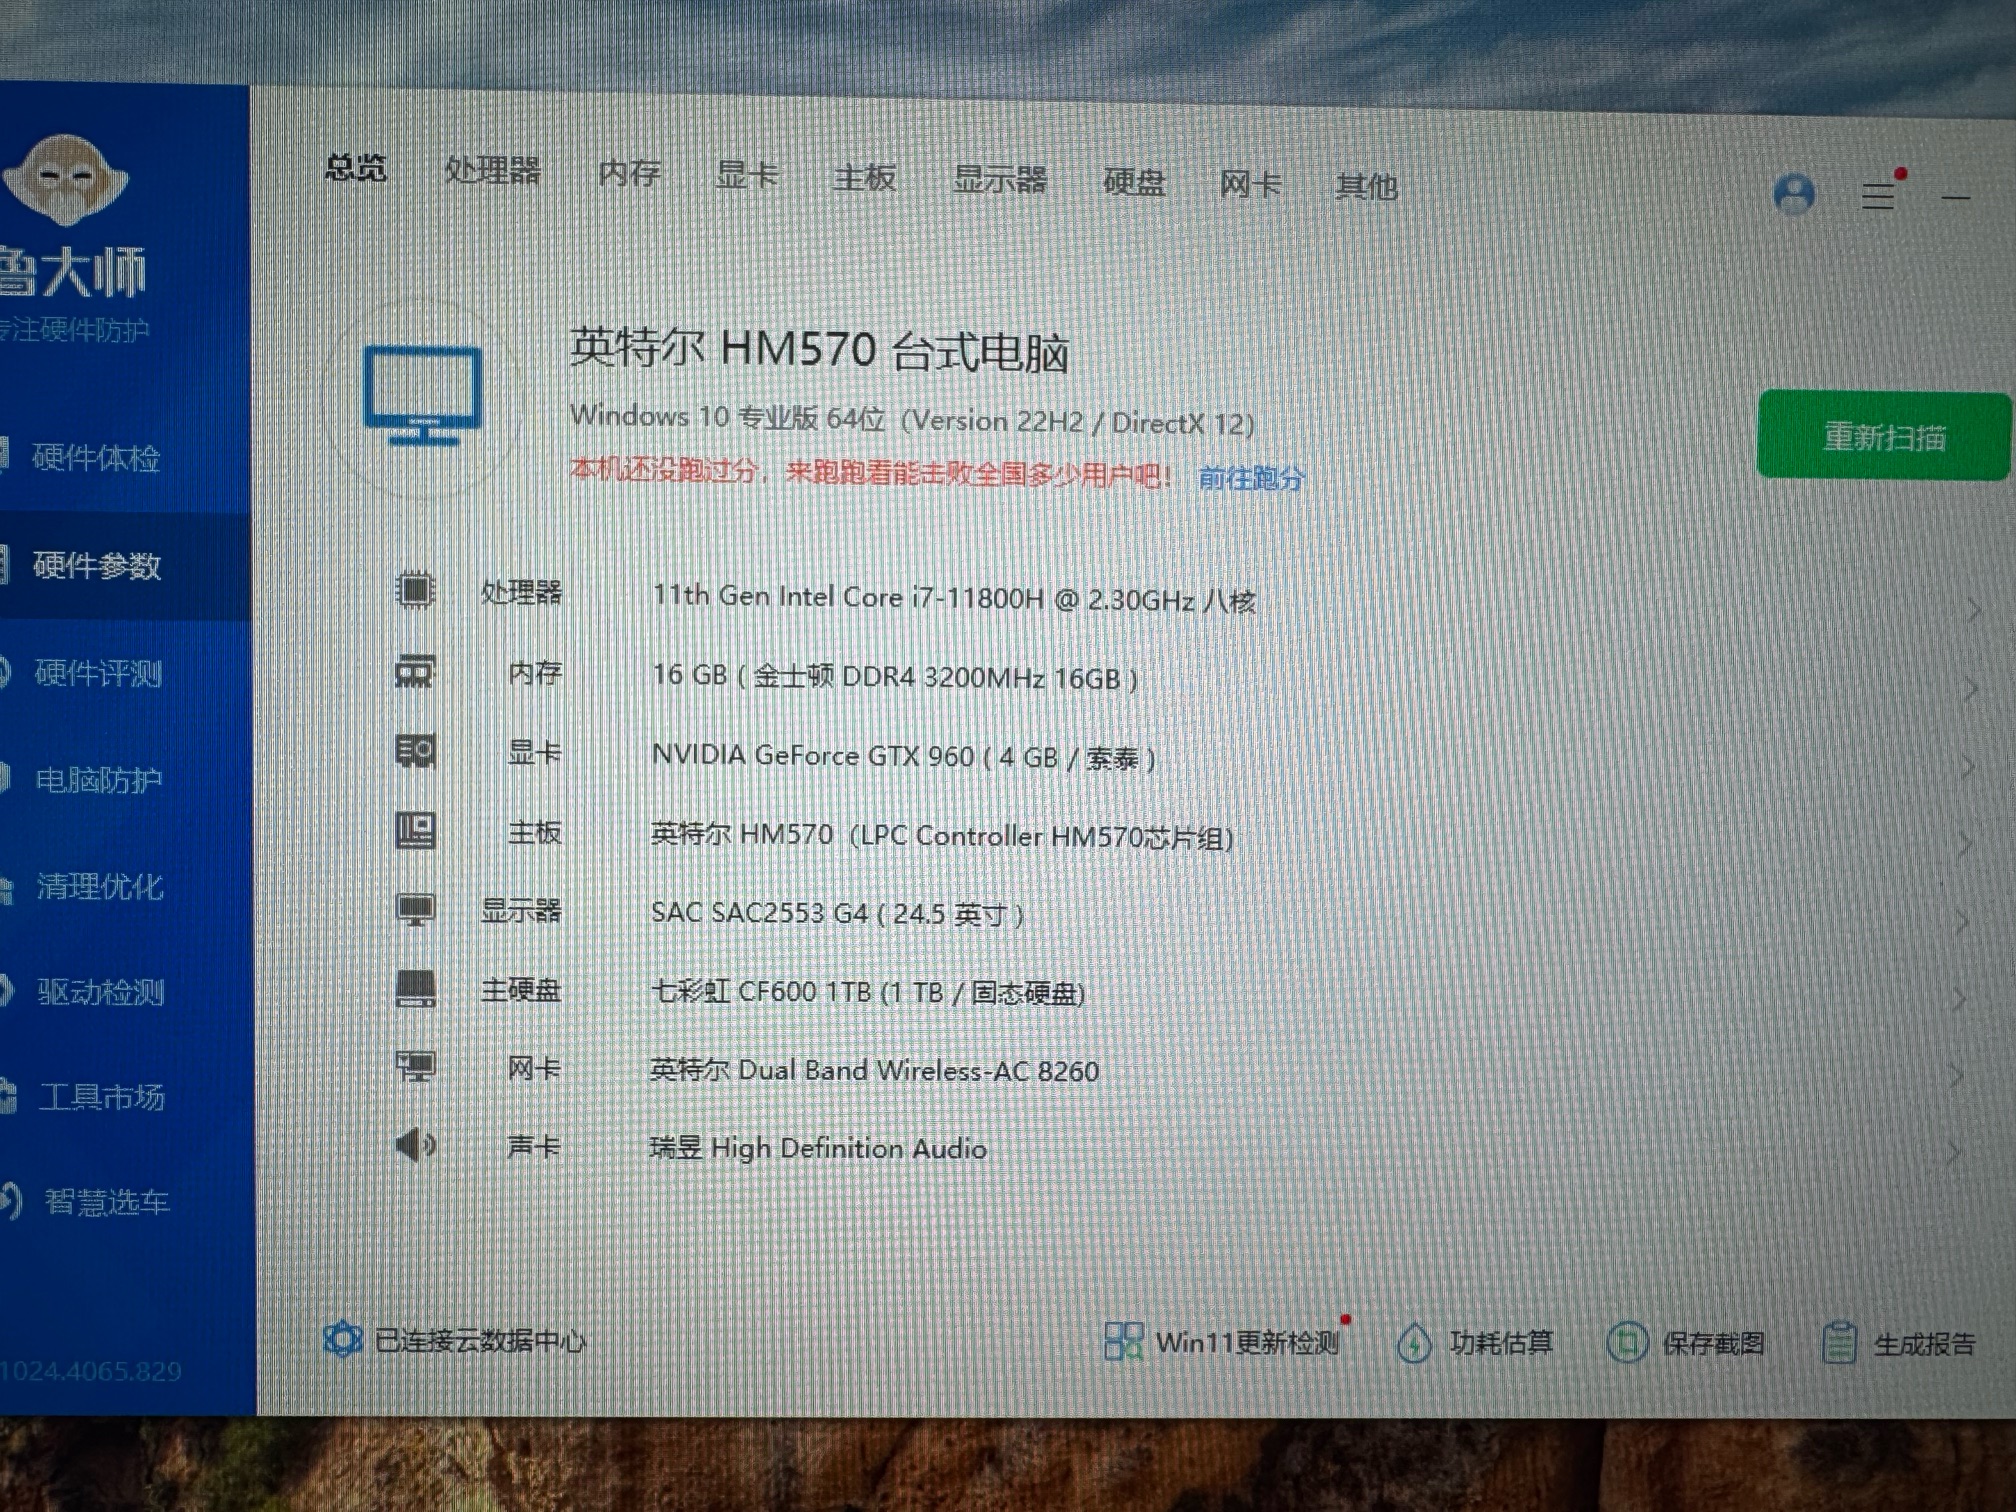Screen dimensions: 2016x1512
Task: Click the motherboard icon
Action: 415,830
